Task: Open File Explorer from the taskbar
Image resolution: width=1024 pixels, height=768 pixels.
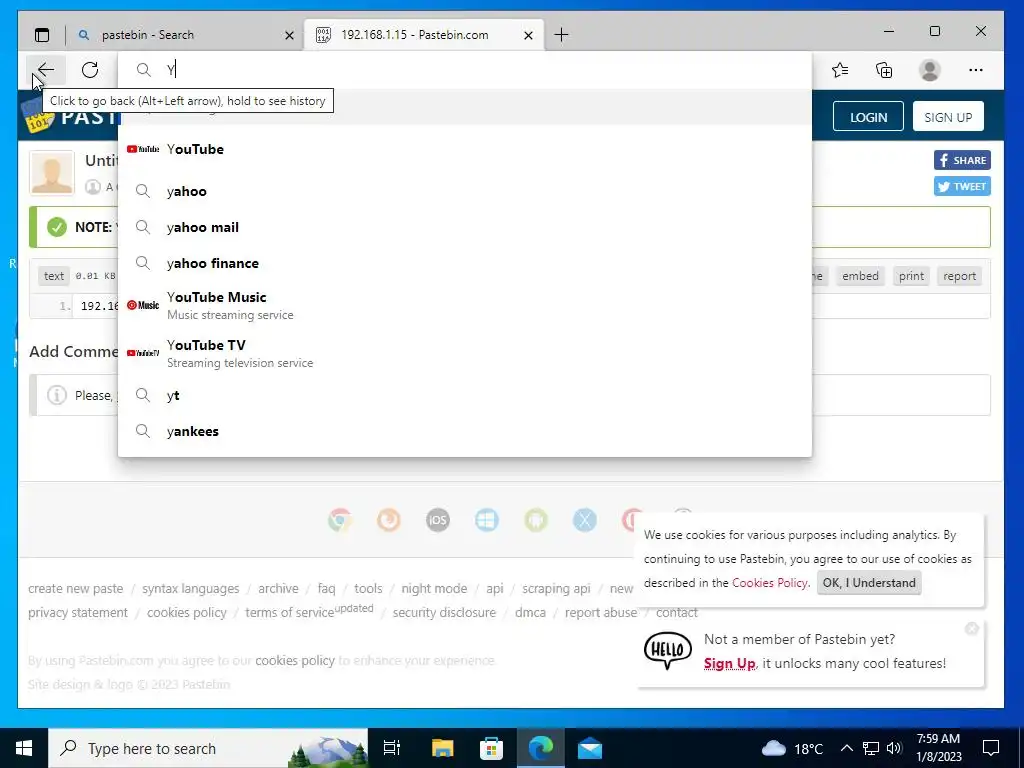Action: 442,748
